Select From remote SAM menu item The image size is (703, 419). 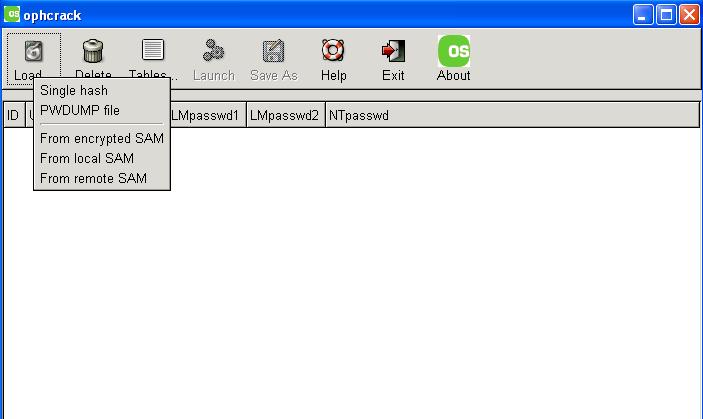click(x=93, y=179)
